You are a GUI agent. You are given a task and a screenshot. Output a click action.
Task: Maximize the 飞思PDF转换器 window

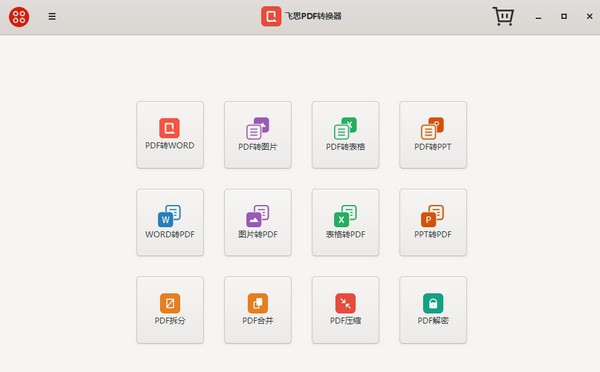564,16
